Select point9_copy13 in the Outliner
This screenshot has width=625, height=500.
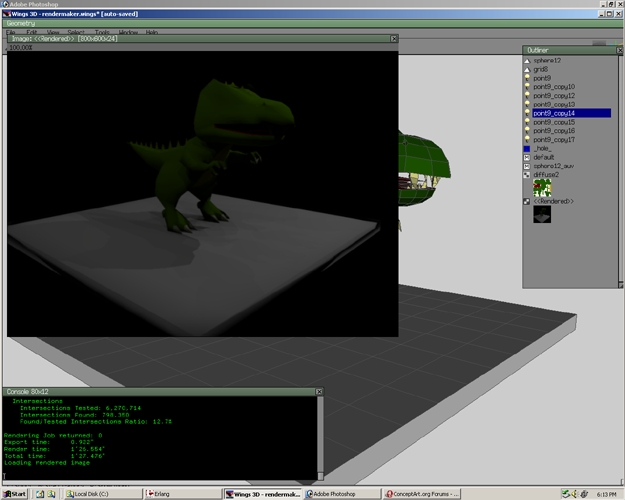[x=554, y=104]
